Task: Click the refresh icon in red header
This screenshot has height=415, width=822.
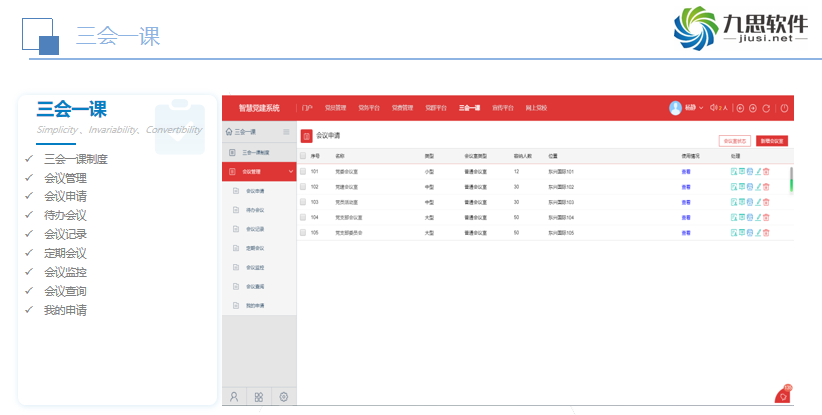Action: (766, 108)
